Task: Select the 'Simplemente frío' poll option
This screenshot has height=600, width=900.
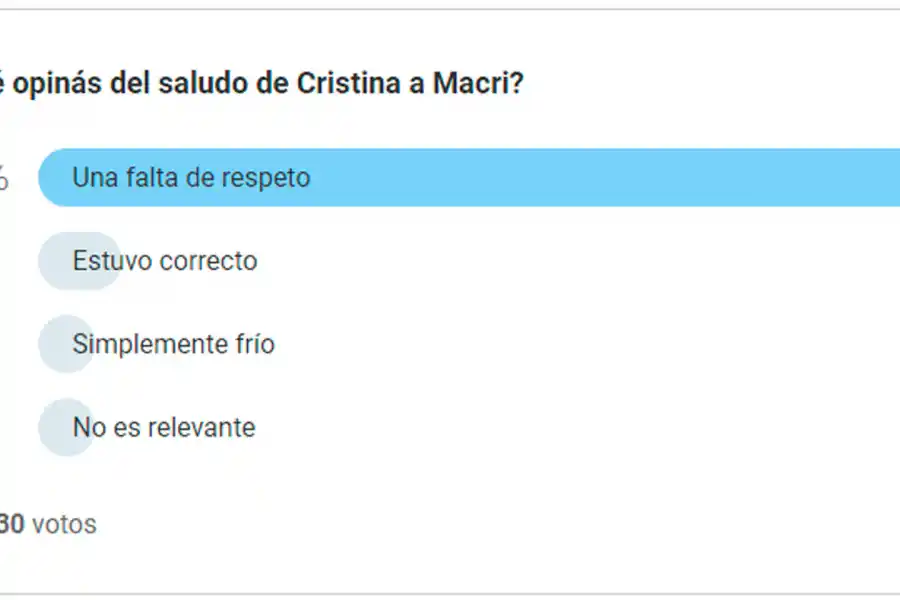Action: point(174,343)
